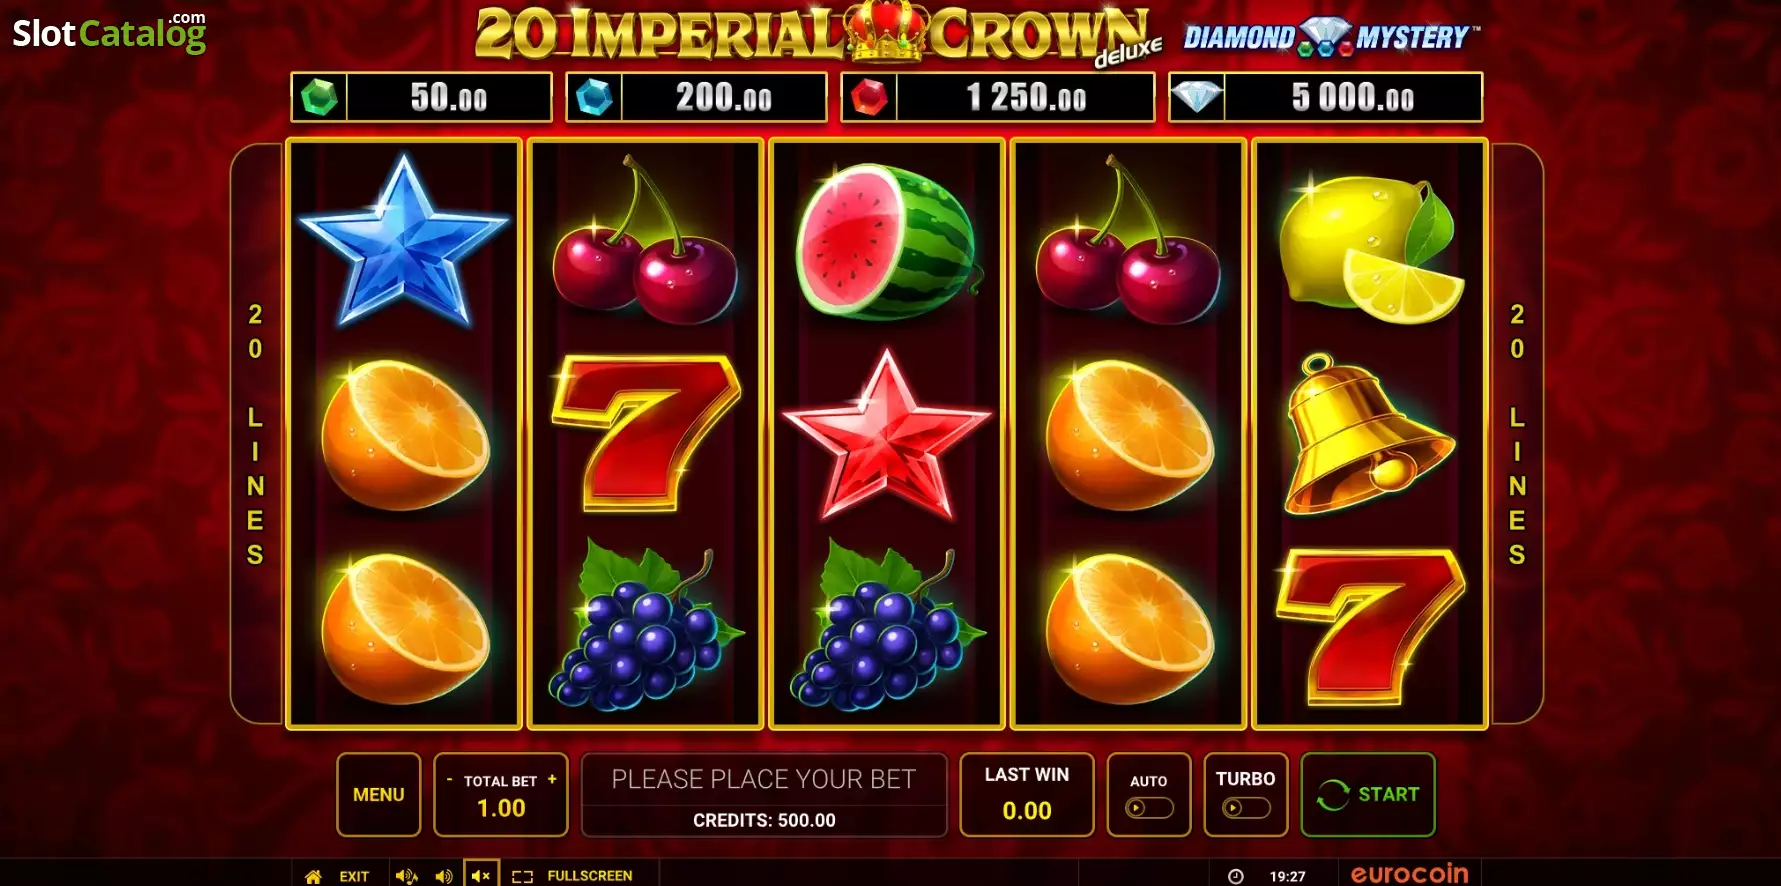Click the blue gem jackpot icon
Screen dimensions: 1781x886
point(595,97)
